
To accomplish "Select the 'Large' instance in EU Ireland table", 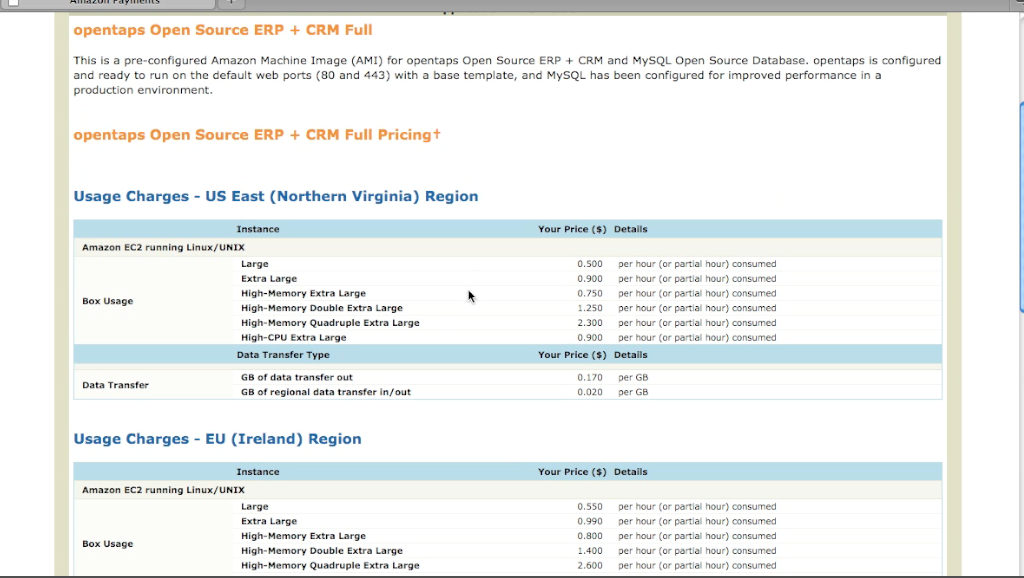I will point(255,507).
